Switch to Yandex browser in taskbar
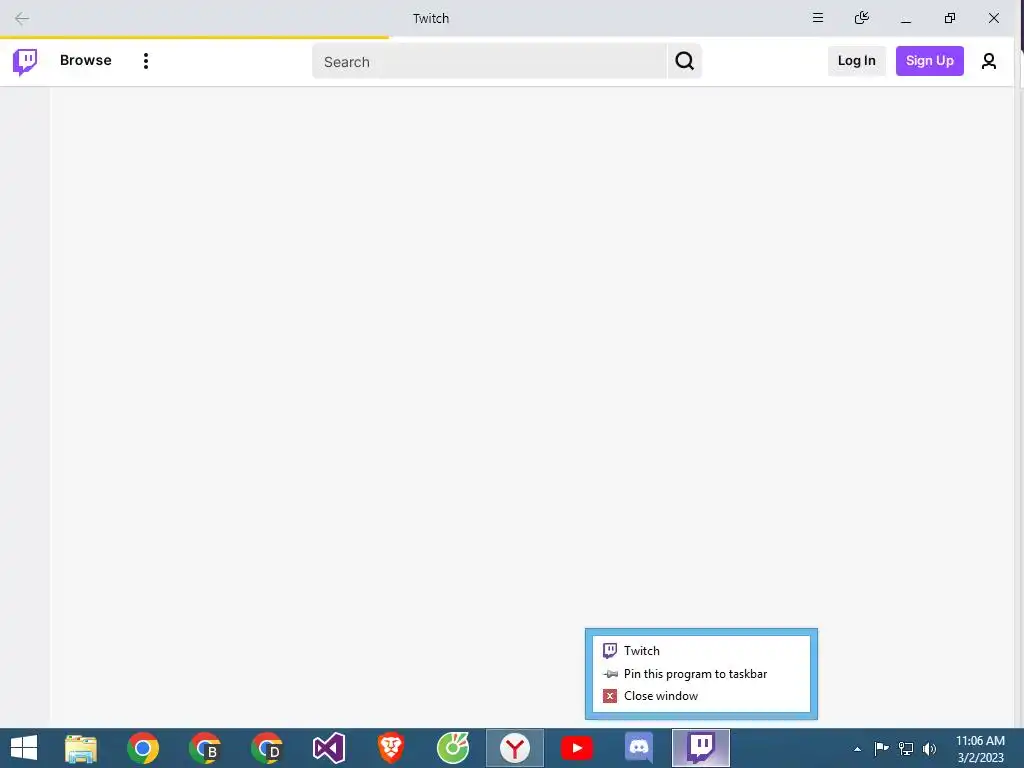The height and width of the screenshot is (768, 1024). click(x=515, y=748)
